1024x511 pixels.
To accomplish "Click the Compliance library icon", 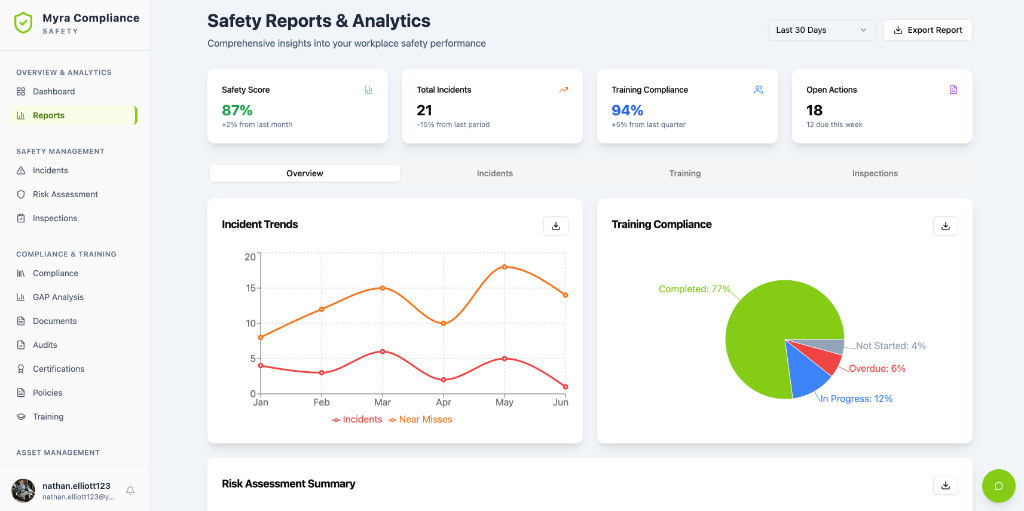I will coord(21,273).
